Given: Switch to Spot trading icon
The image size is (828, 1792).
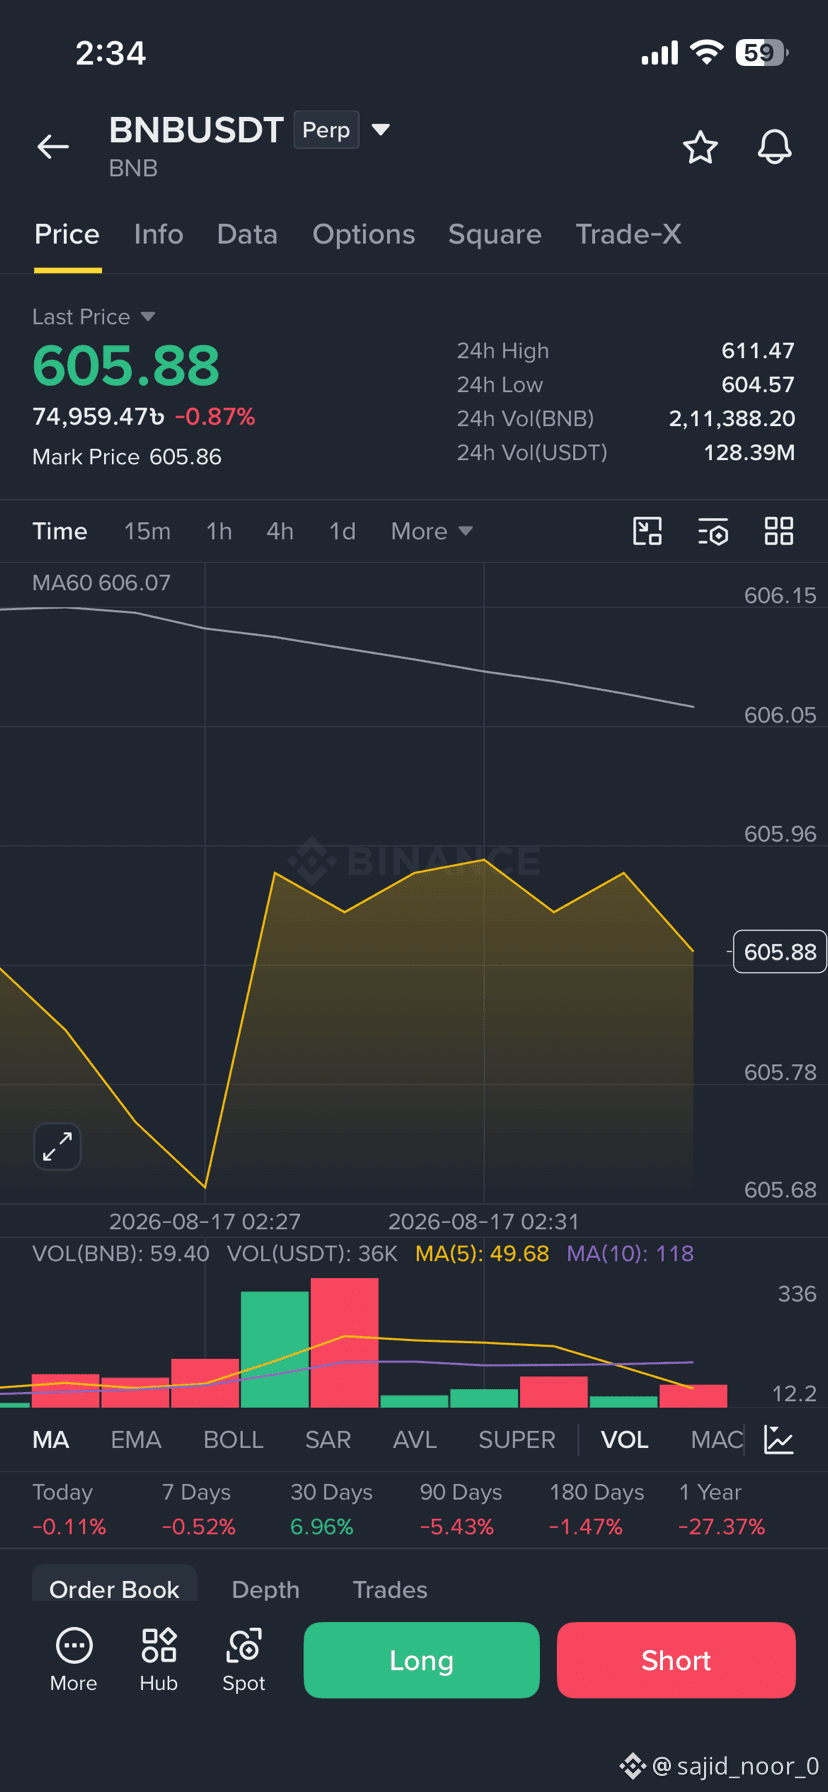Looking at the screenshot, I should tap(244, 1660).
